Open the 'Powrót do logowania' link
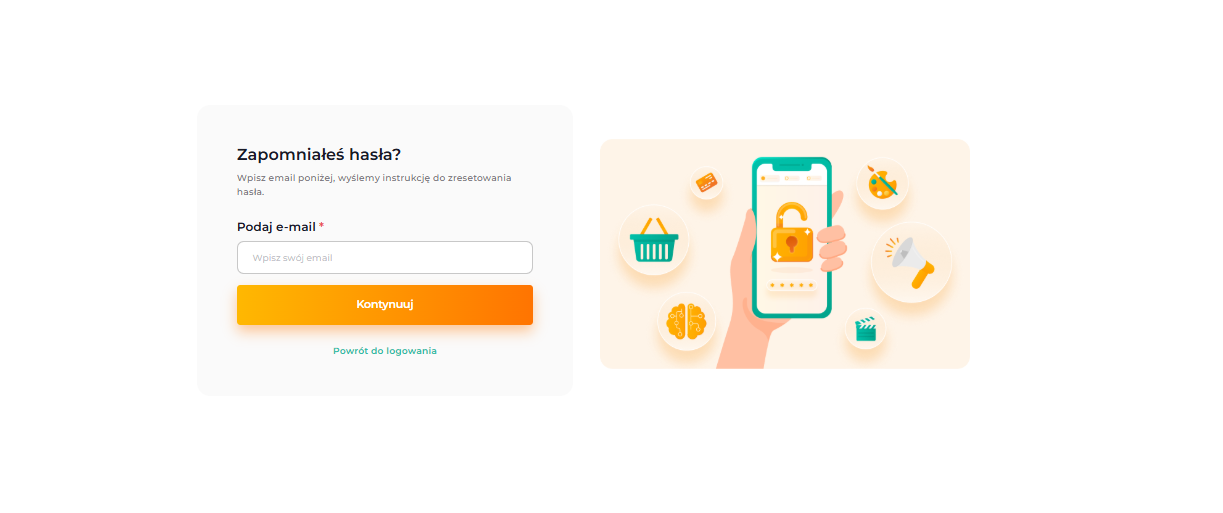This screenshot has height=513, width=1223. 385,351
